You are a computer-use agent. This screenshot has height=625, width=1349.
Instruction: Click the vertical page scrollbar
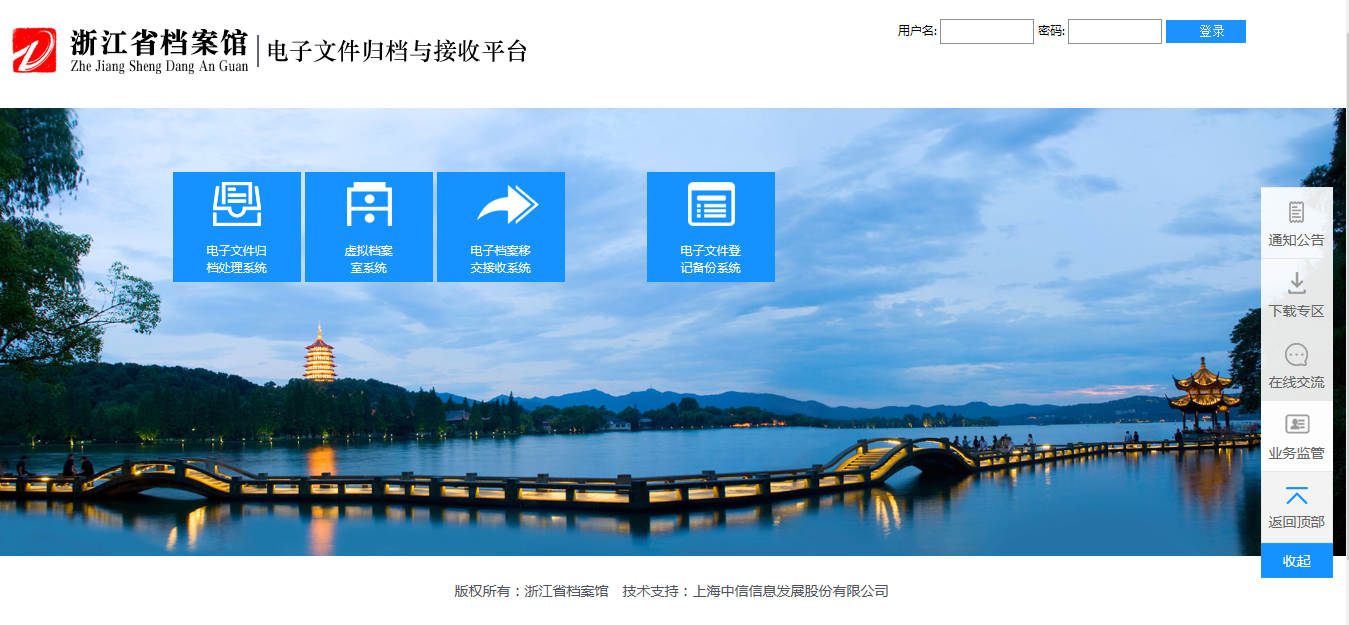click(x=1344, y=300)
